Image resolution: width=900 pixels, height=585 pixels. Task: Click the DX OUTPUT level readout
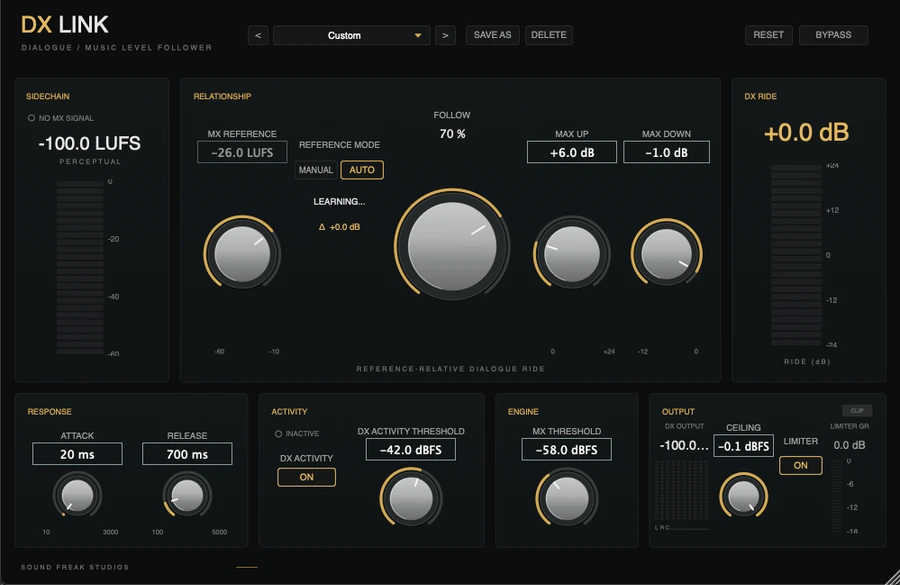pos(684,445)
